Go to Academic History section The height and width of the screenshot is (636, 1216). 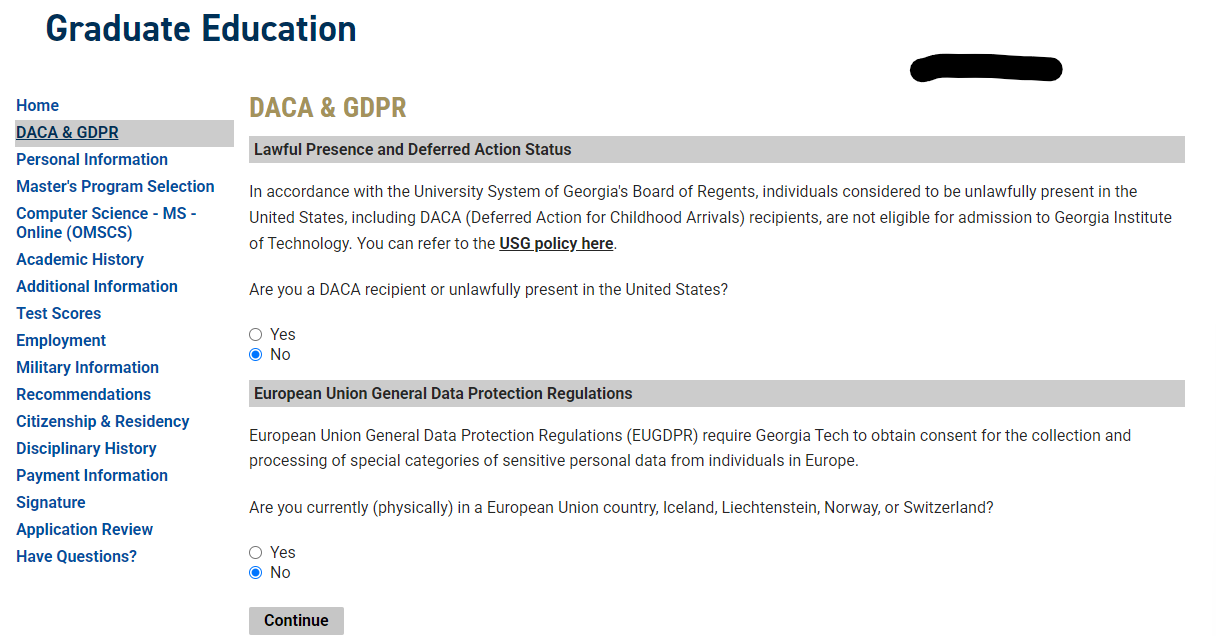point(80,260)
